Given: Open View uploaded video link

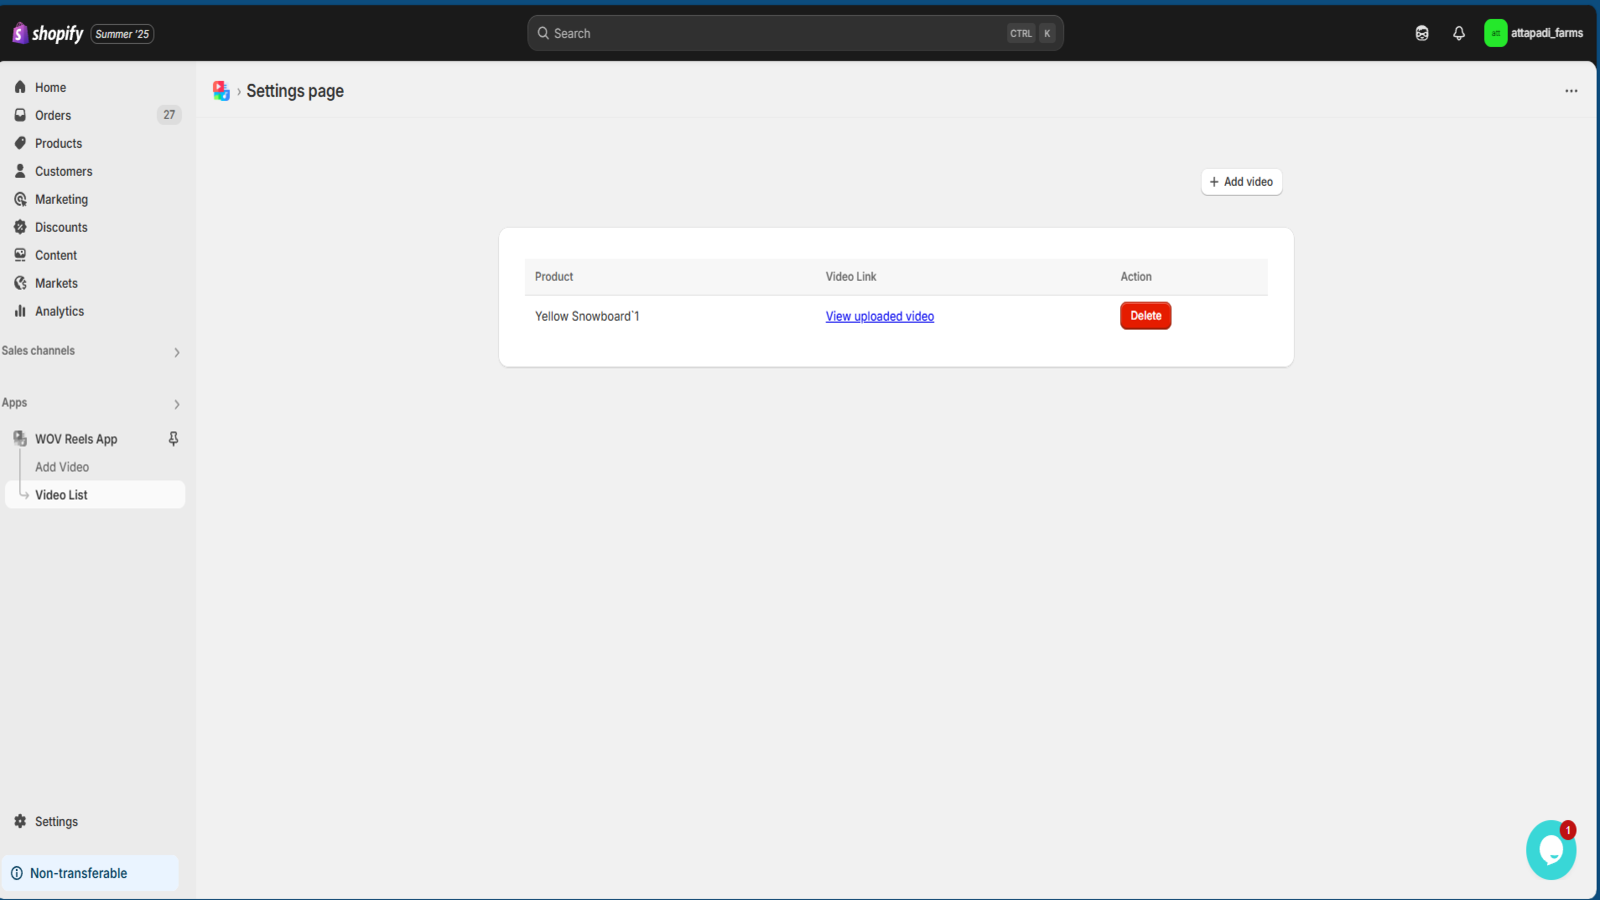Looking at the screenshot, I should tap(879, 316).
